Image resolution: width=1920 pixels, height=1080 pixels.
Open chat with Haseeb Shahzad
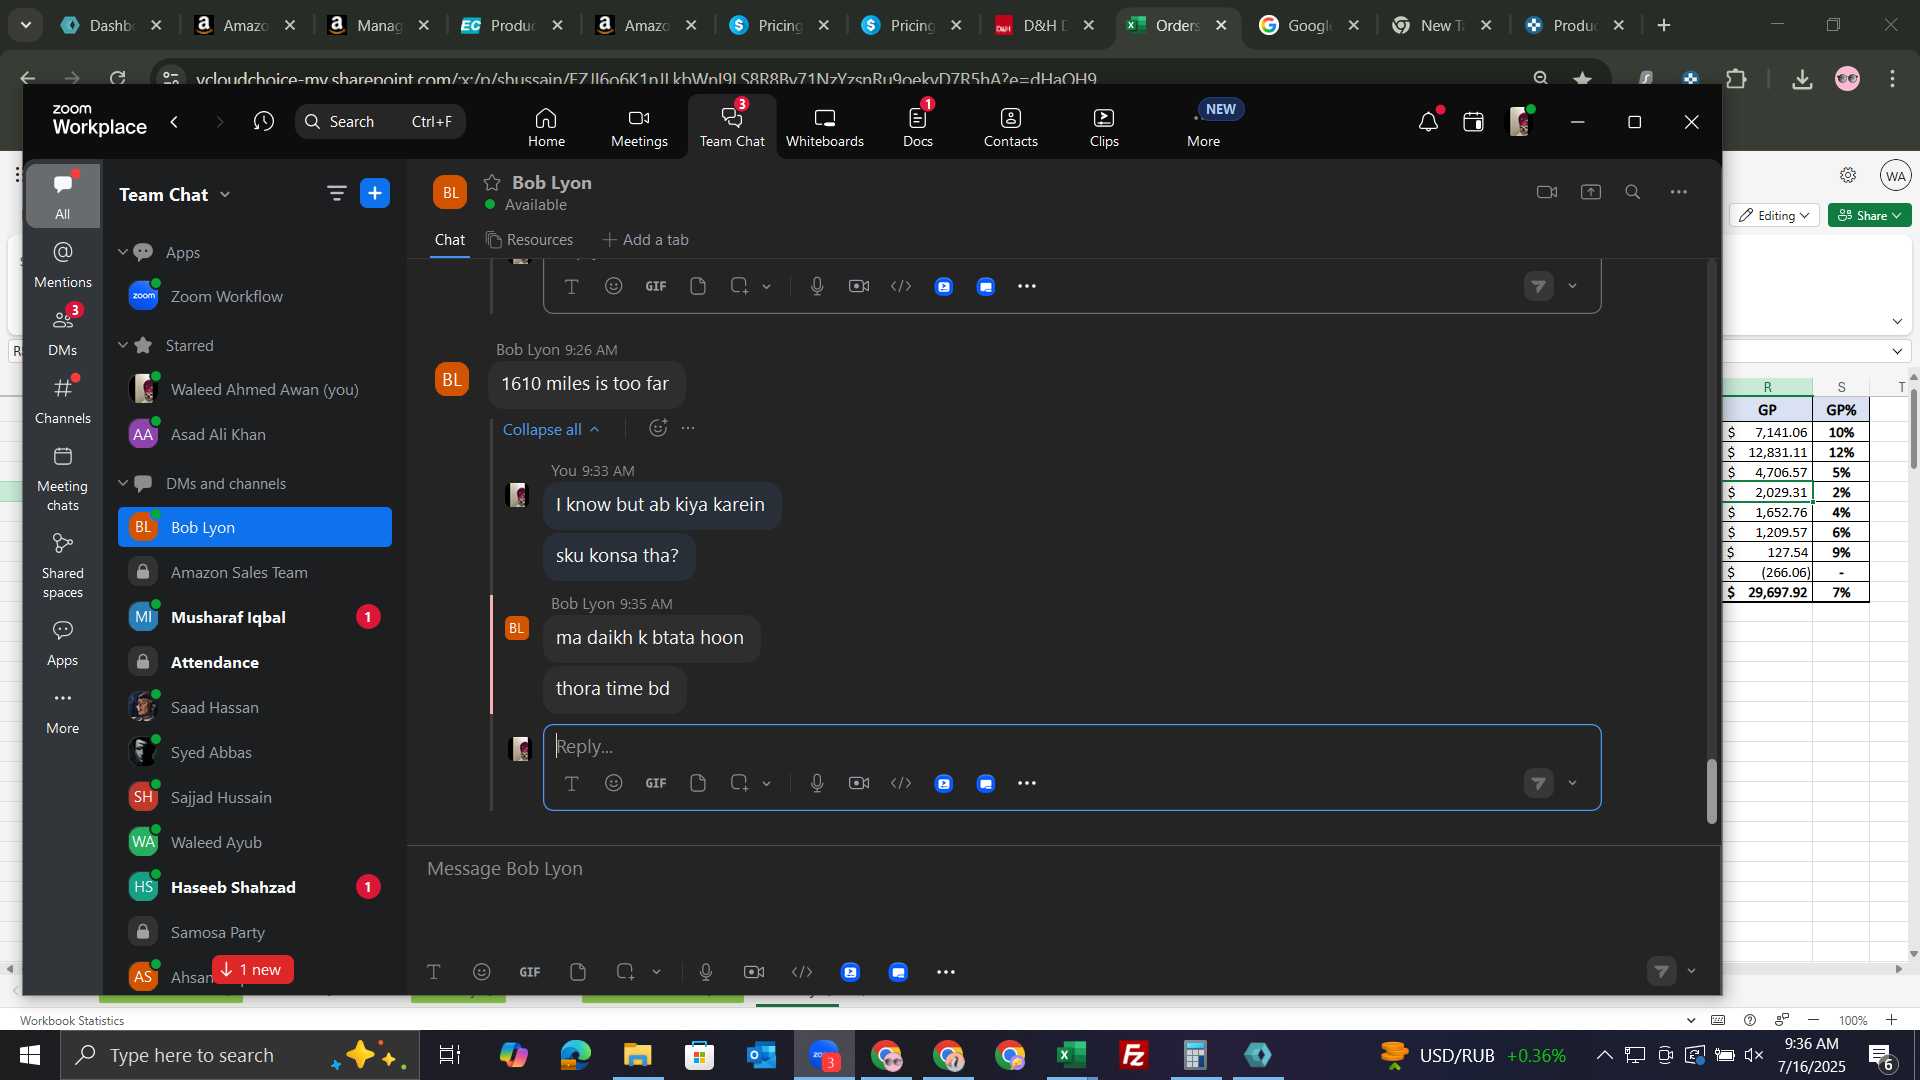[x=255, y=887]
